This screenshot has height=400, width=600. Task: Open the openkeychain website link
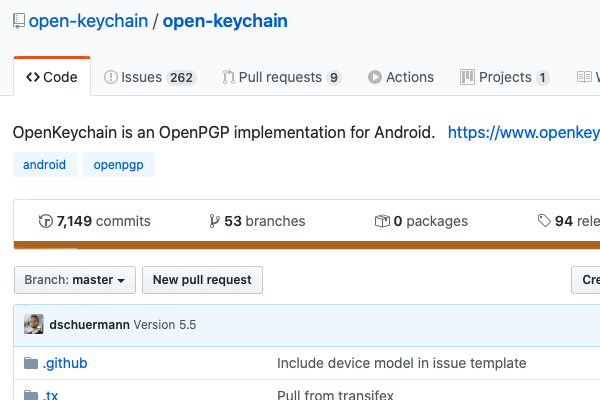coord(523,132)
